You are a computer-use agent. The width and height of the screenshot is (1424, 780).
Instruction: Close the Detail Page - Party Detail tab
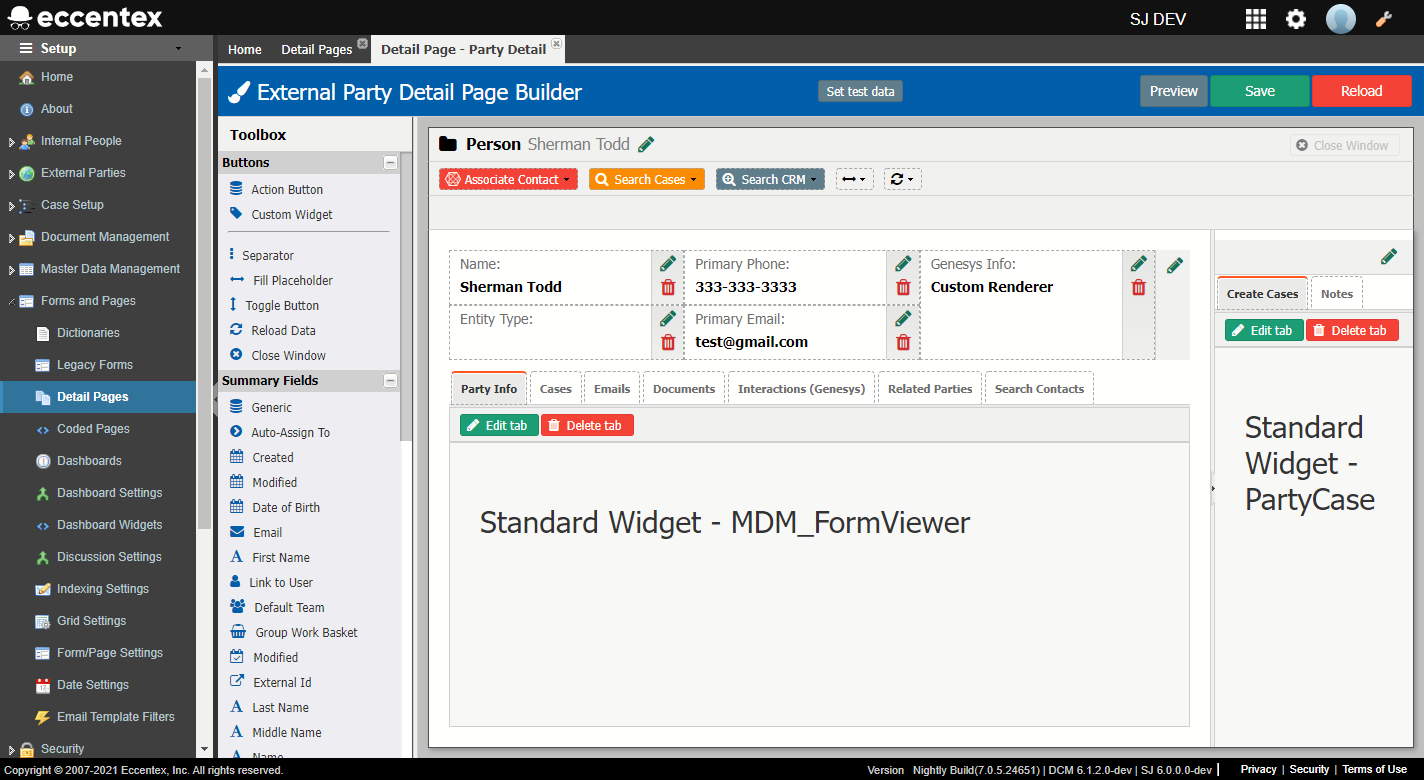pyautogui.click(x=557, y=44)
